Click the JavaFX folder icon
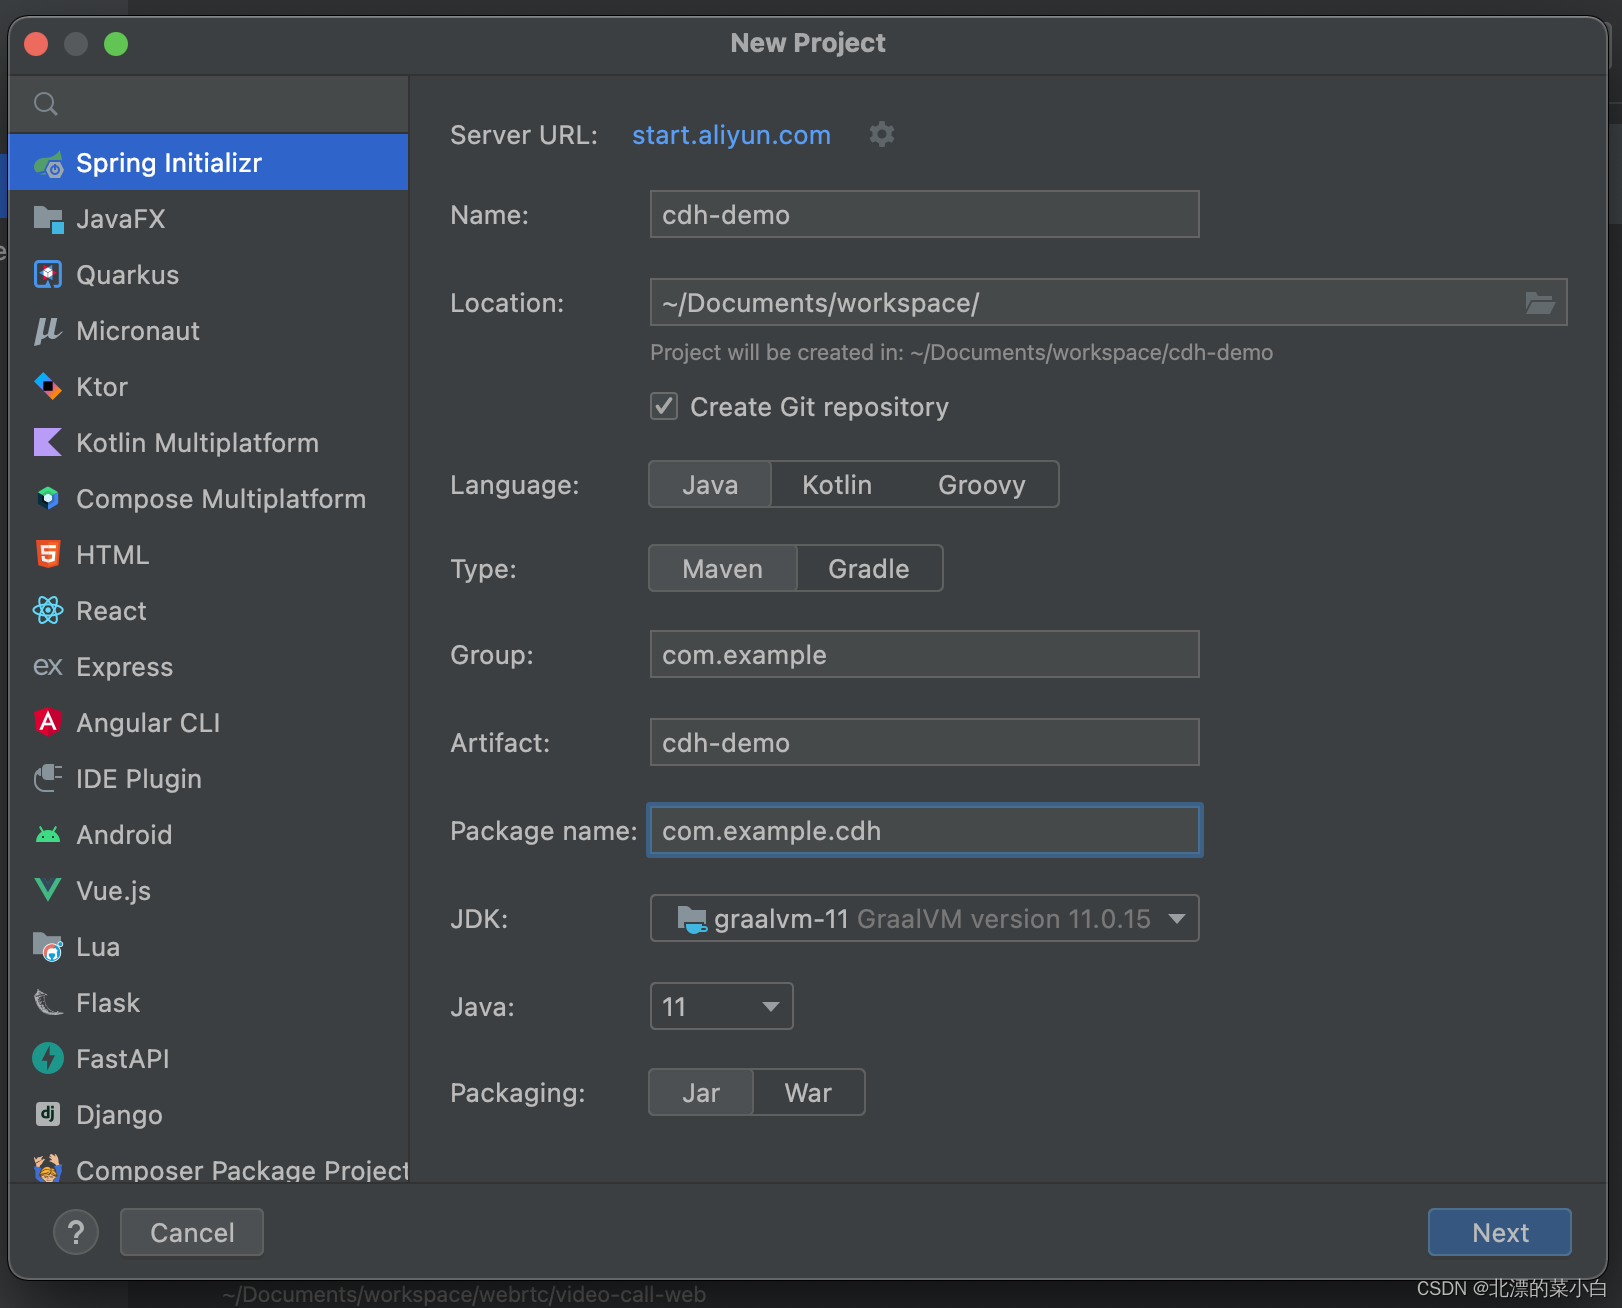1622x1308 pixels. [x=48, y=219]
